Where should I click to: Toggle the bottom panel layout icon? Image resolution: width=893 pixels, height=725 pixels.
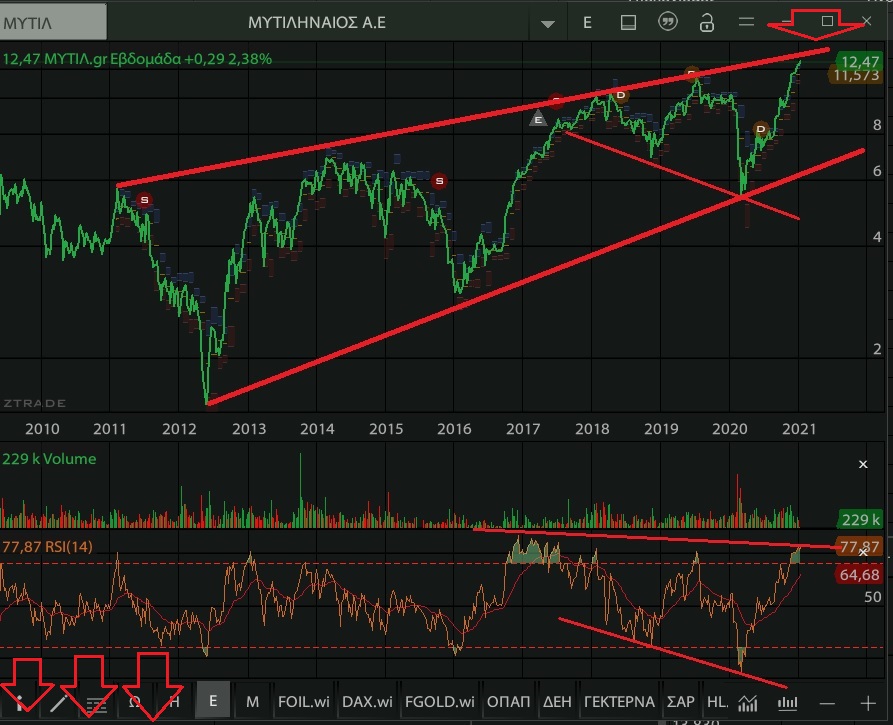pos(628,23)
